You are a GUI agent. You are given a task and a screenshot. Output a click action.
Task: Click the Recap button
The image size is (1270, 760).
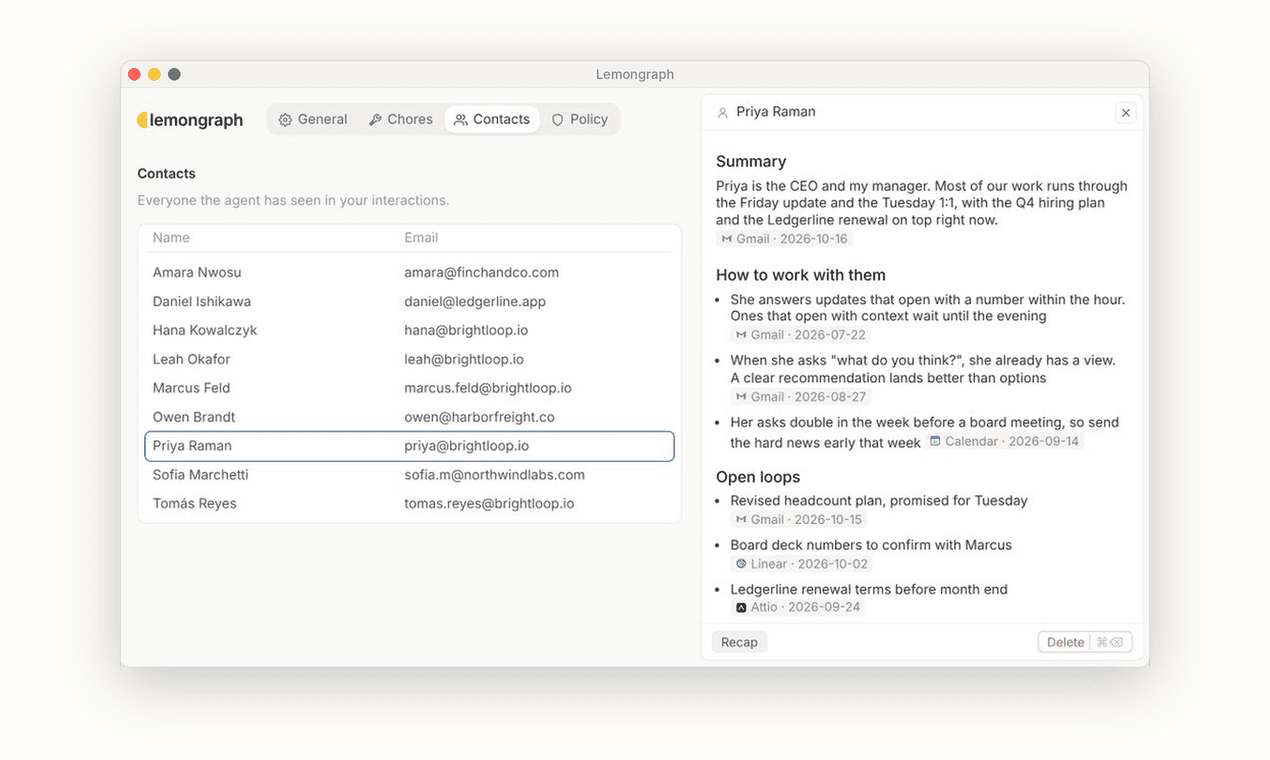coord(740,642)
